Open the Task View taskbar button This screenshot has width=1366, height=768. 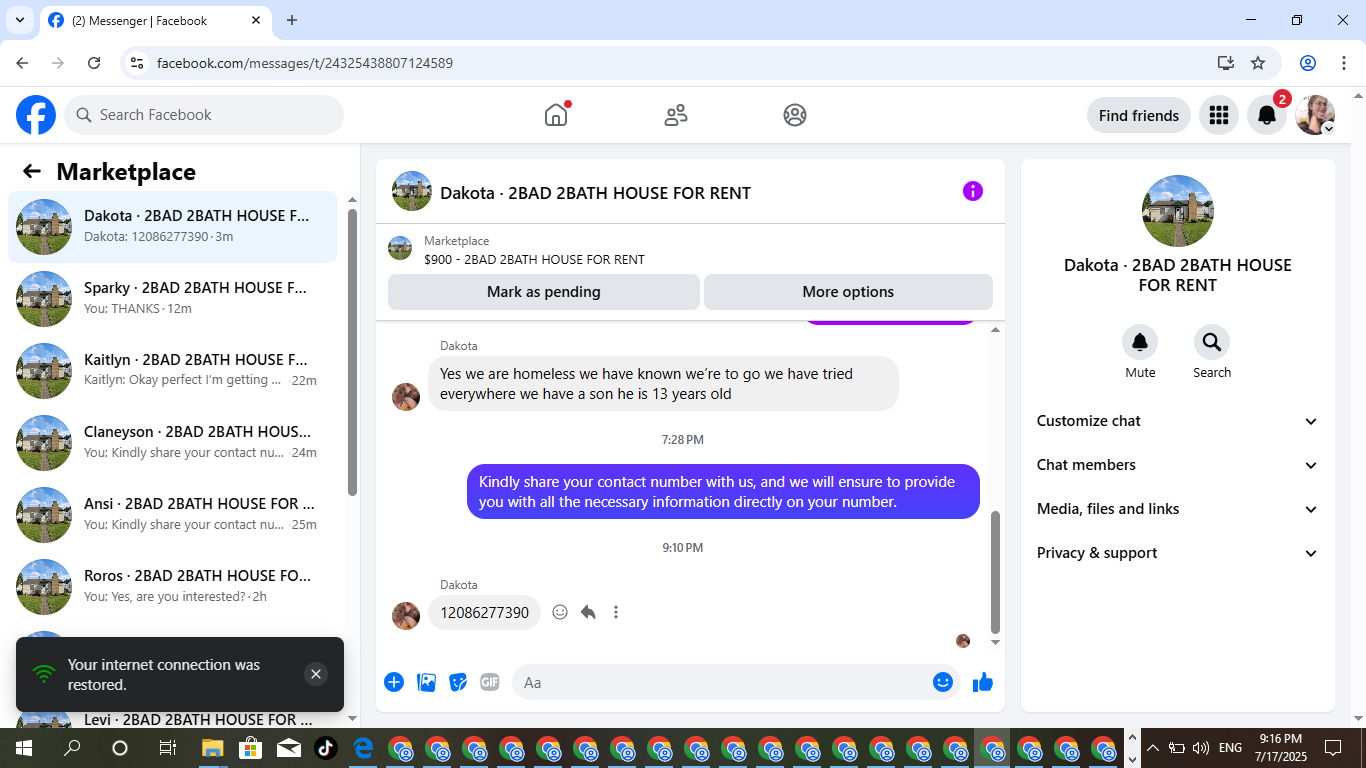tap(168, 748)
